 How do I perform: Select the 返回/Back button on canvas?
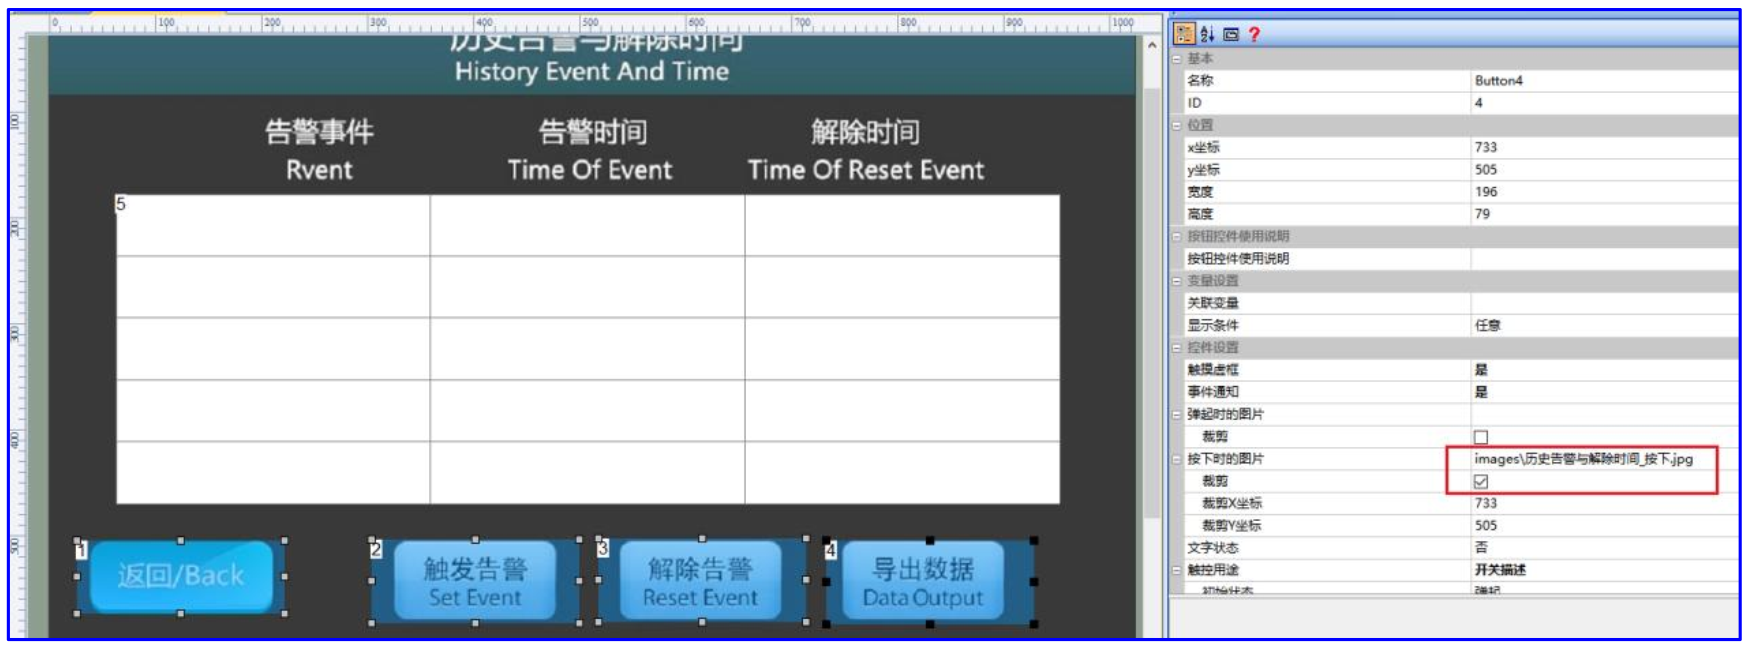pos(181,576)
